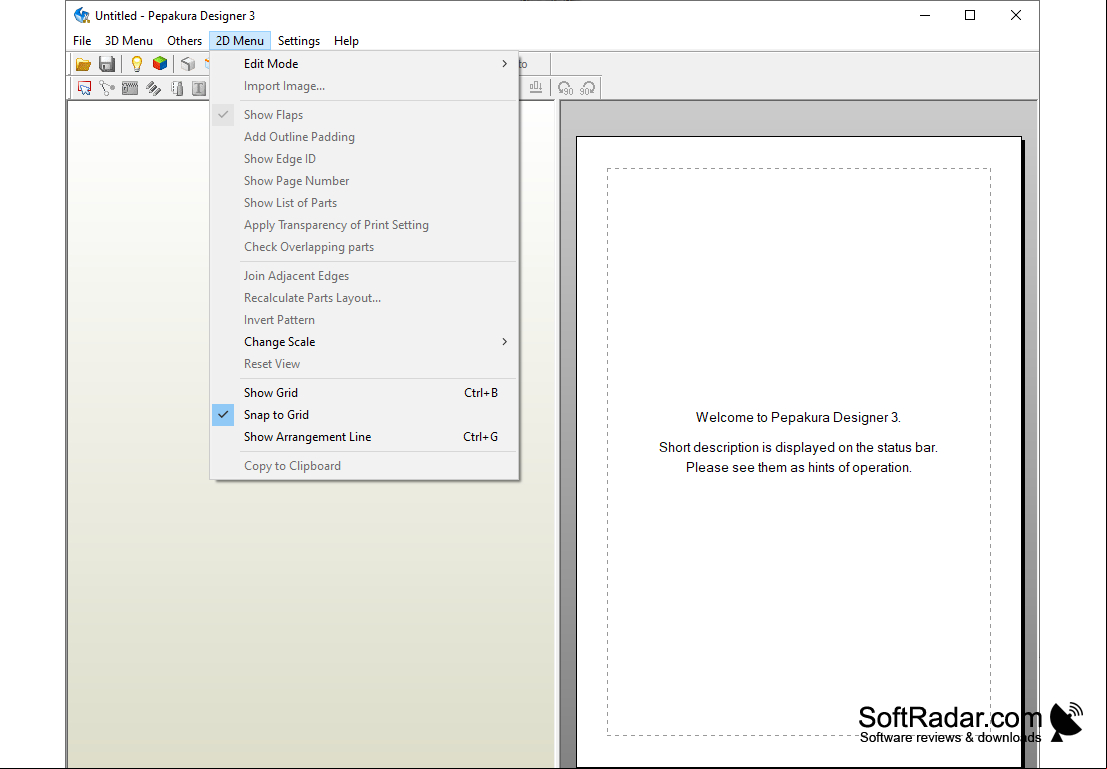This screenshot has height=769, width=1107.
Task: Close the Pepakura Designer window
Action: tap(1015, 16)
